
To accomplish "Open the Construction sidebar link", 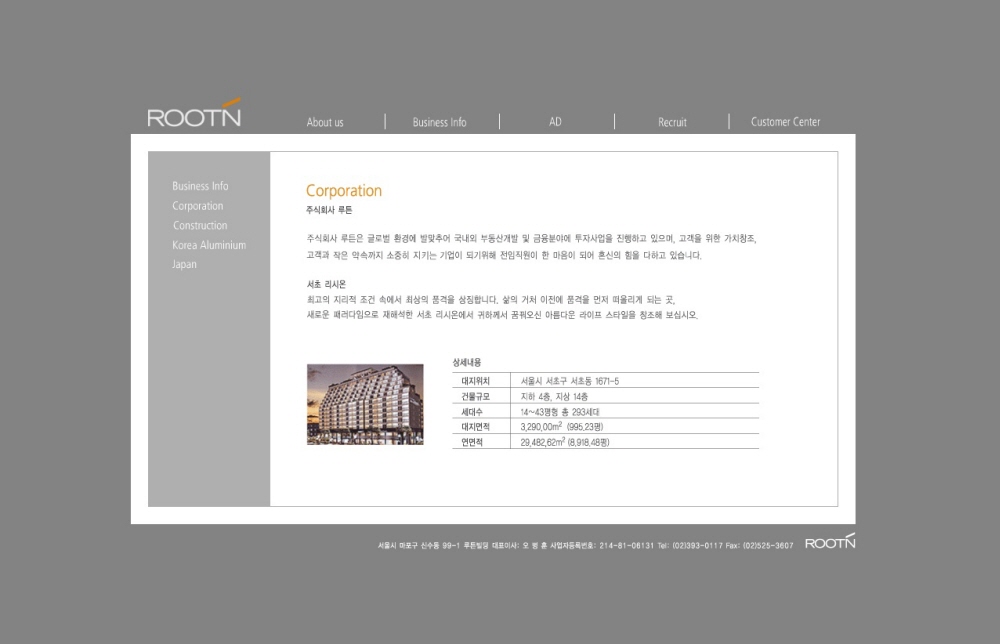I will pyautogui.click(x=200, y=226).
